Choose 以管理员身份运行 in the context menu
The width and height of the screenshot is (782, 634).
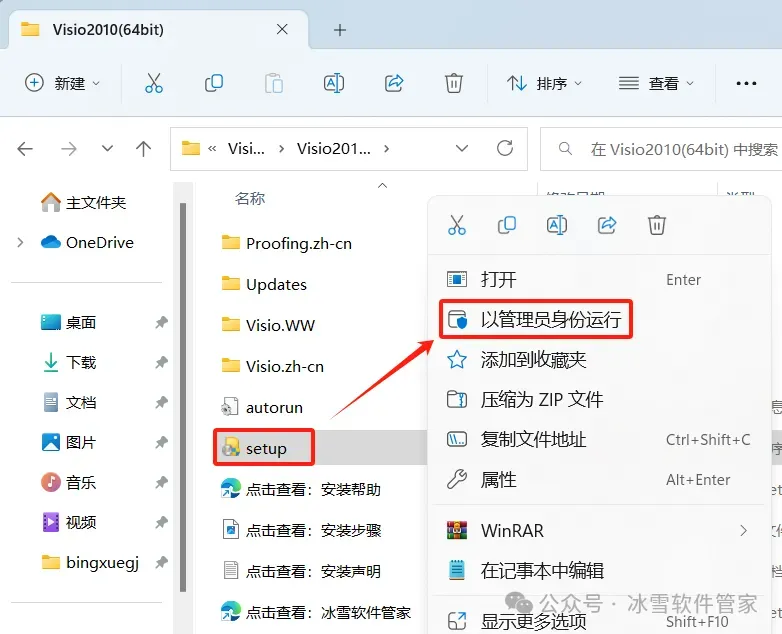pos(536,319)
